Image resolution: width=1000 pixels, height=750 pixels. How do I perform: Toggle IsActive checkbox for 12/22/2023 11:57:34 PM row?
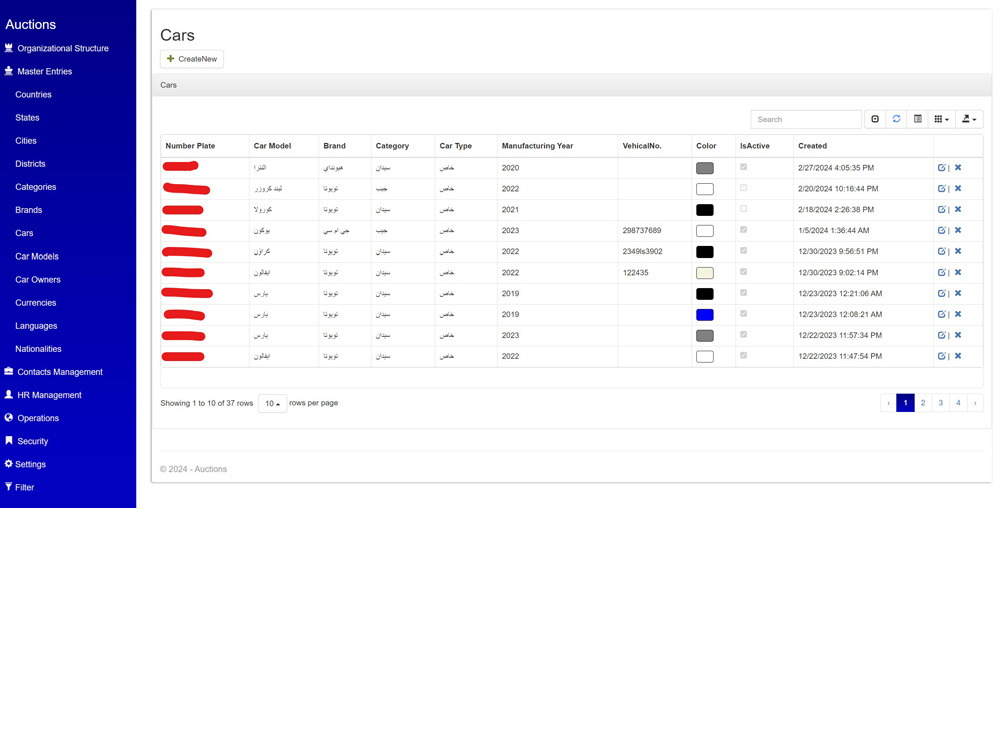tap(744, 335)
